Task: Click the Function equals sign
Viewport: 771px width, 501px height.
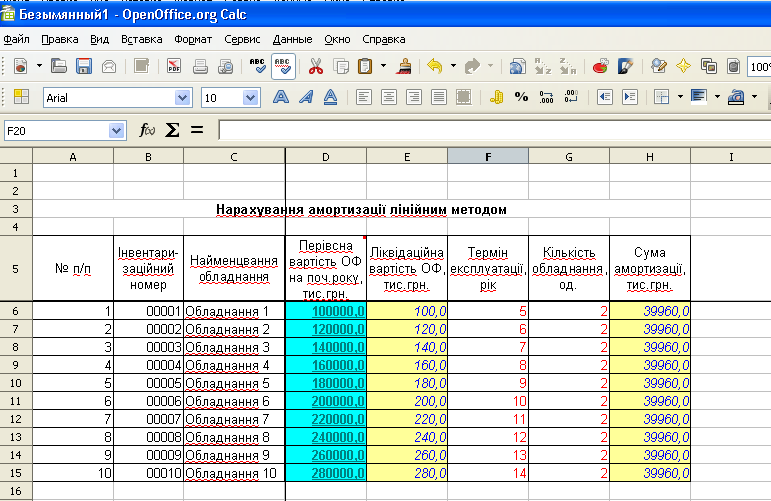Action: [x=197, y=130]
